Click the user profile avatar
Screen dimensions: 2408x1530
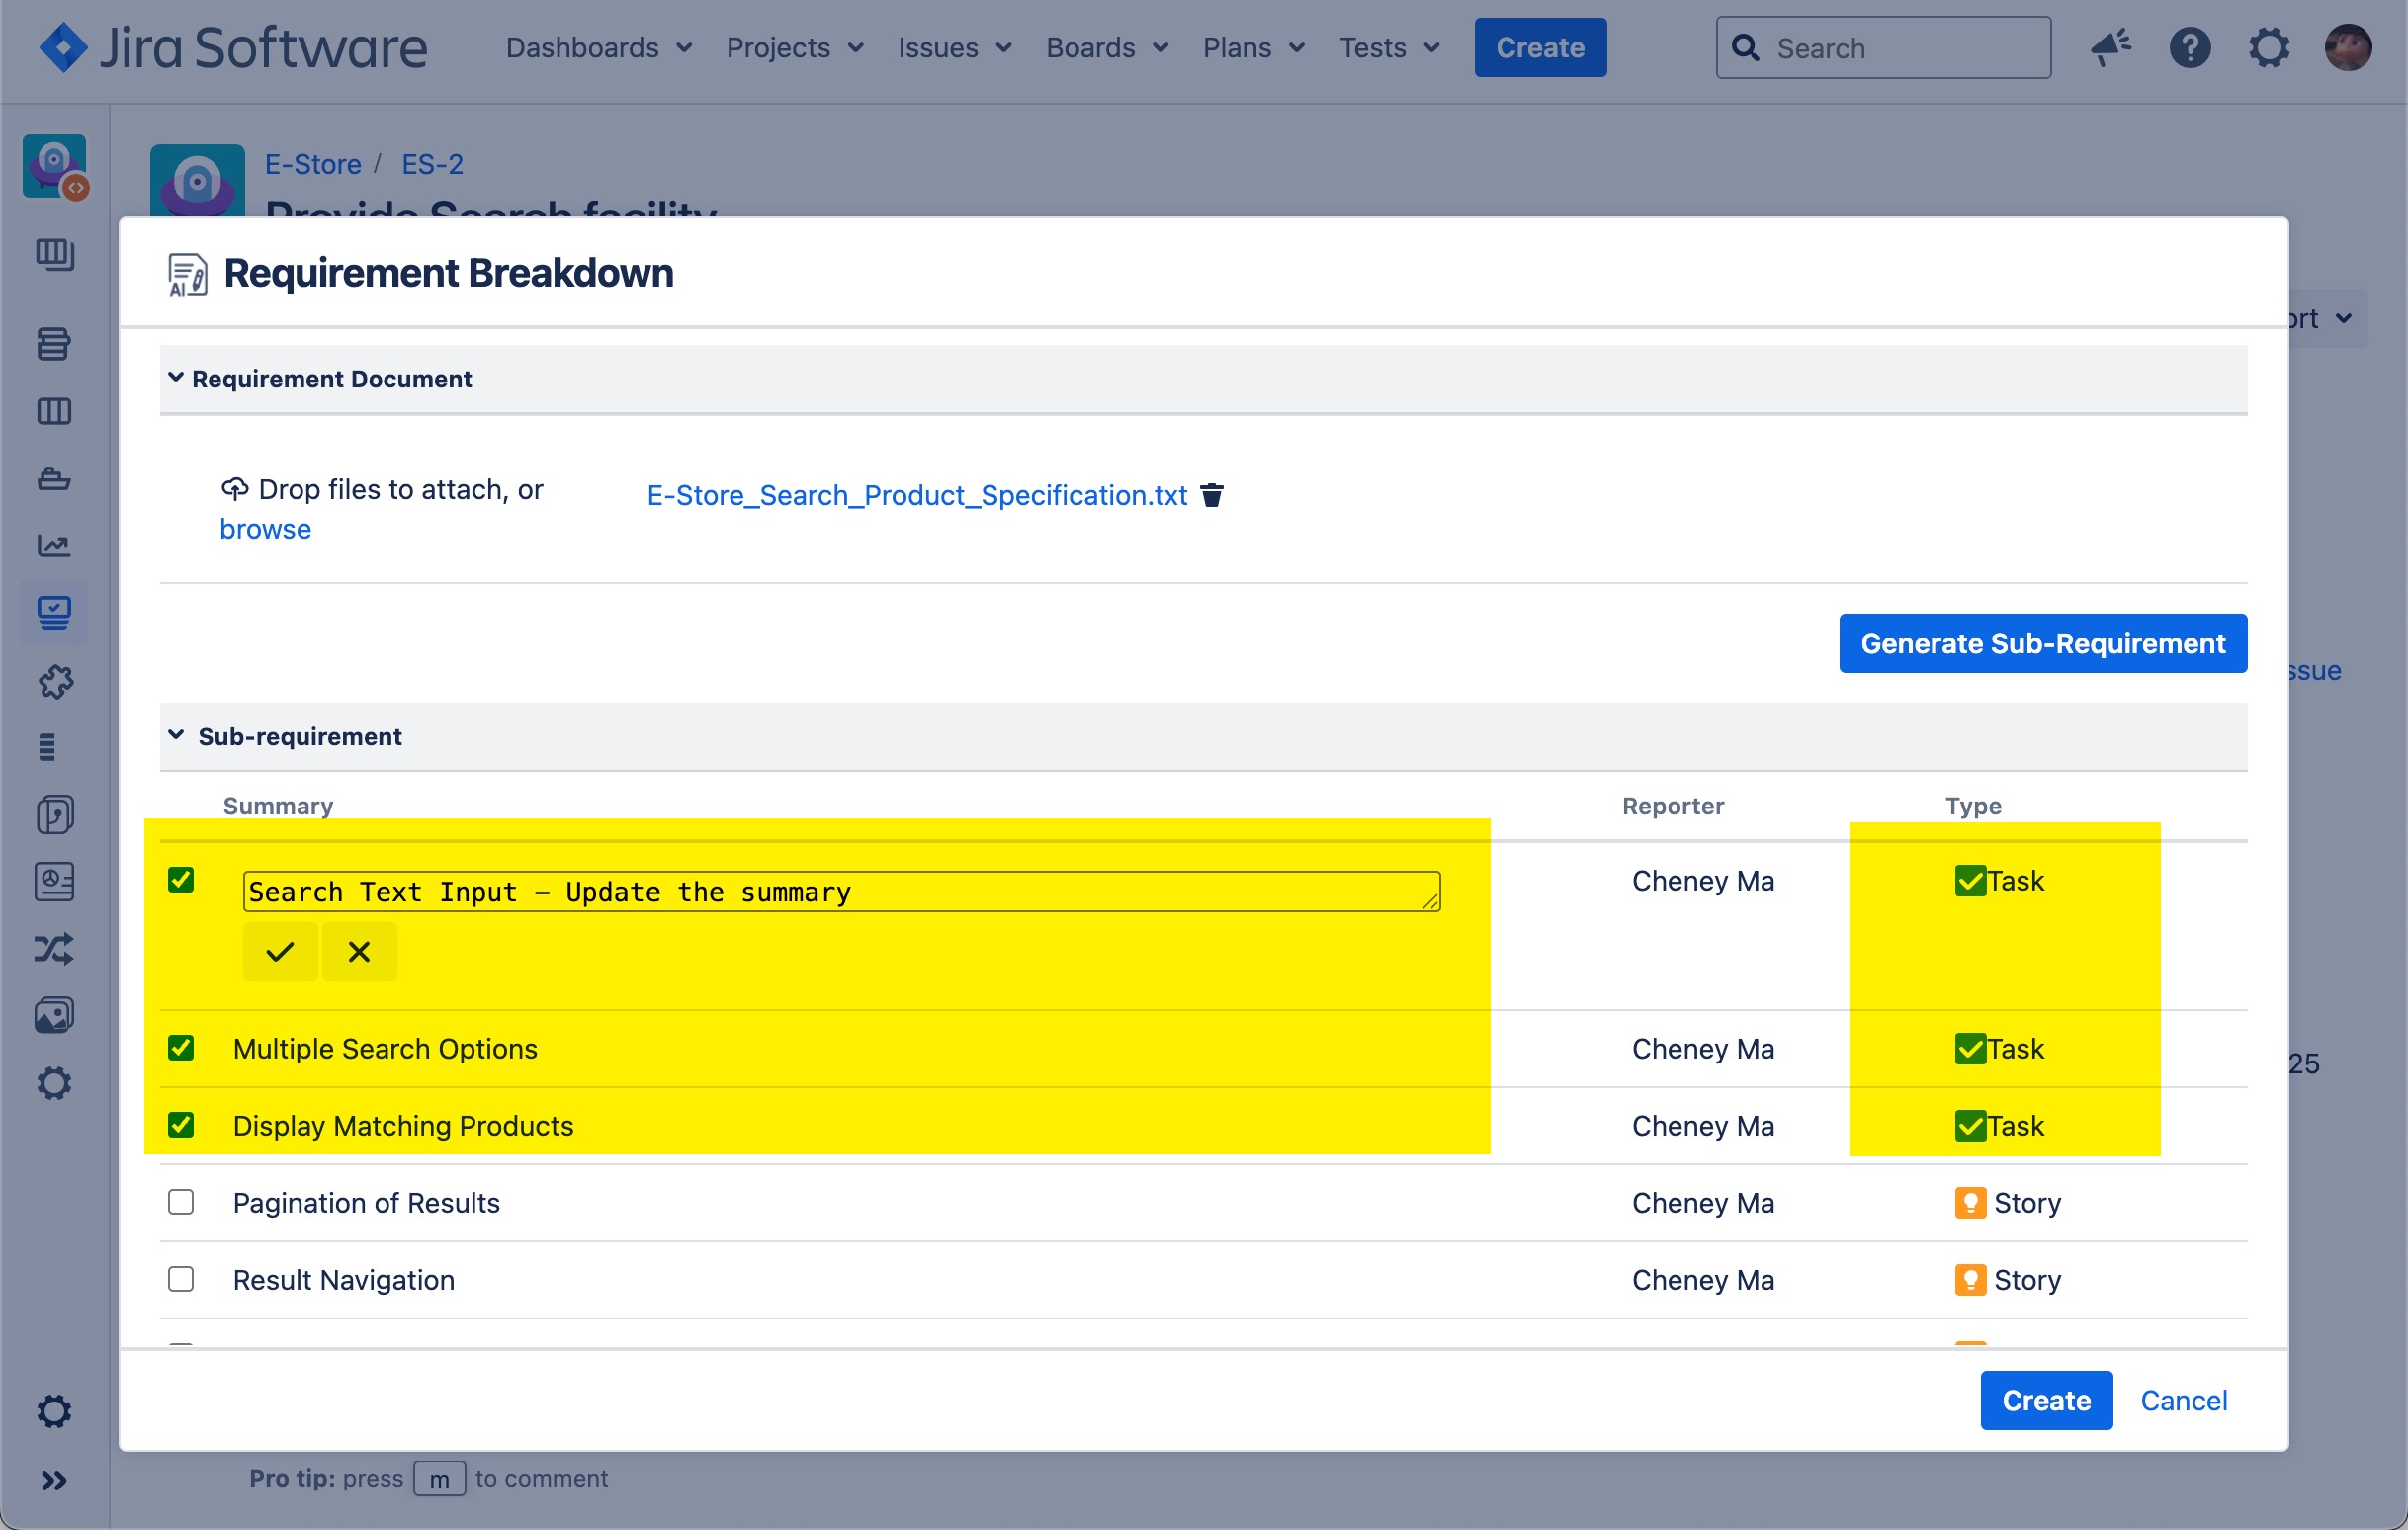pos(2347,48)
